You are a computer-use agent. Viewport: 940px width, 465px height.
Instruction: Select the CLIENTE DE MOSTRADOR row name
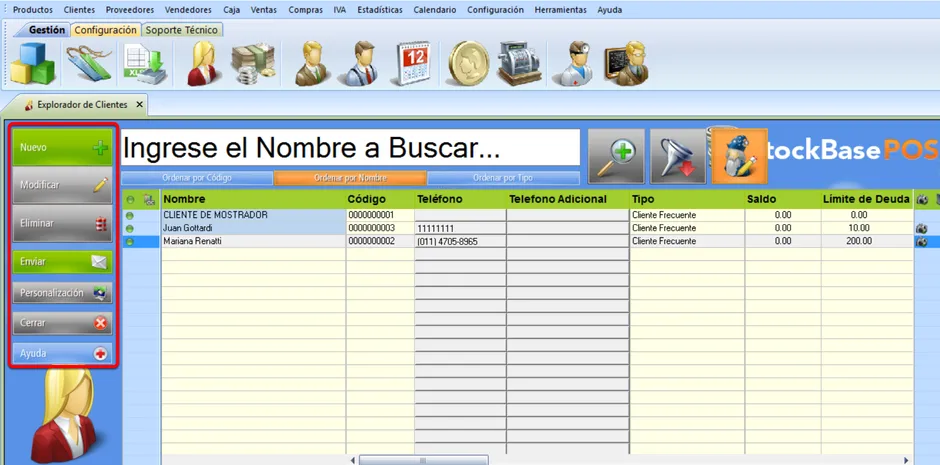[x=253, y=215]
